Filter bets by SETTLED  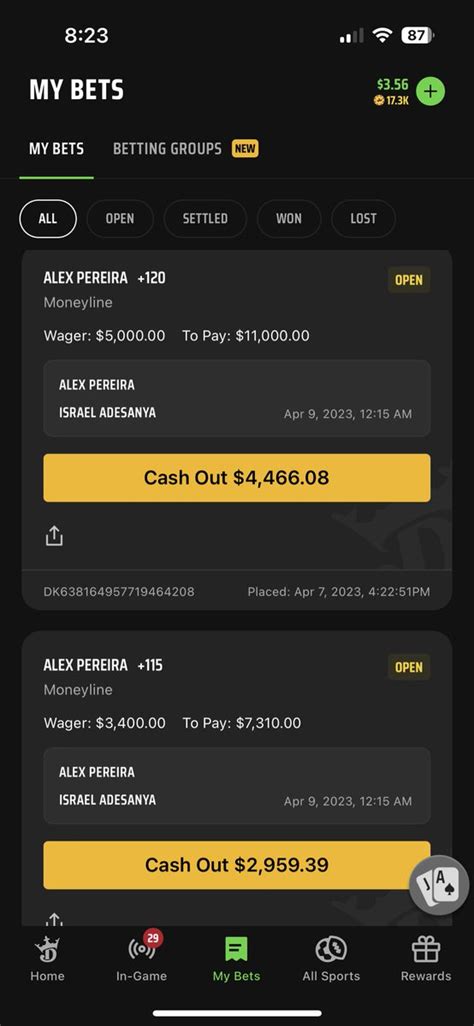click(205, 219)
